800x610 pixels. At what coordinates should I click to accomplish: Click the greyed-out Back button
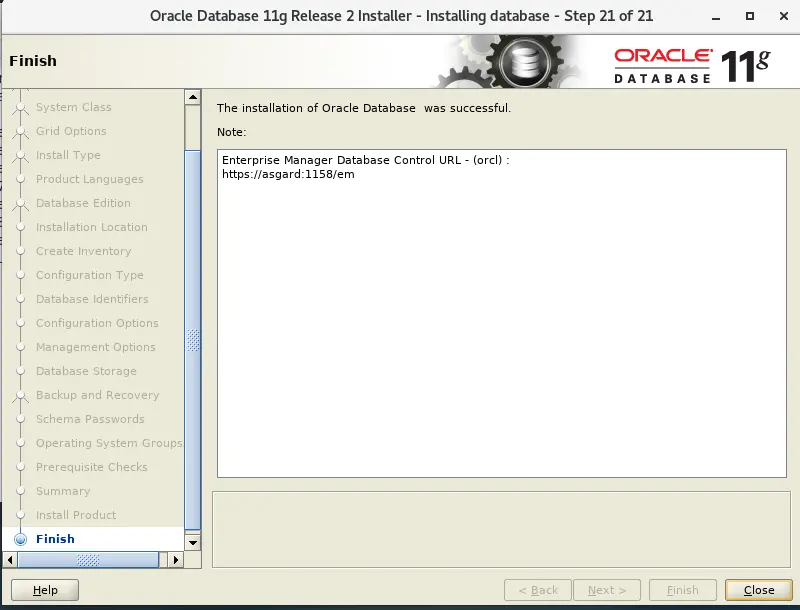click(538, 590)
